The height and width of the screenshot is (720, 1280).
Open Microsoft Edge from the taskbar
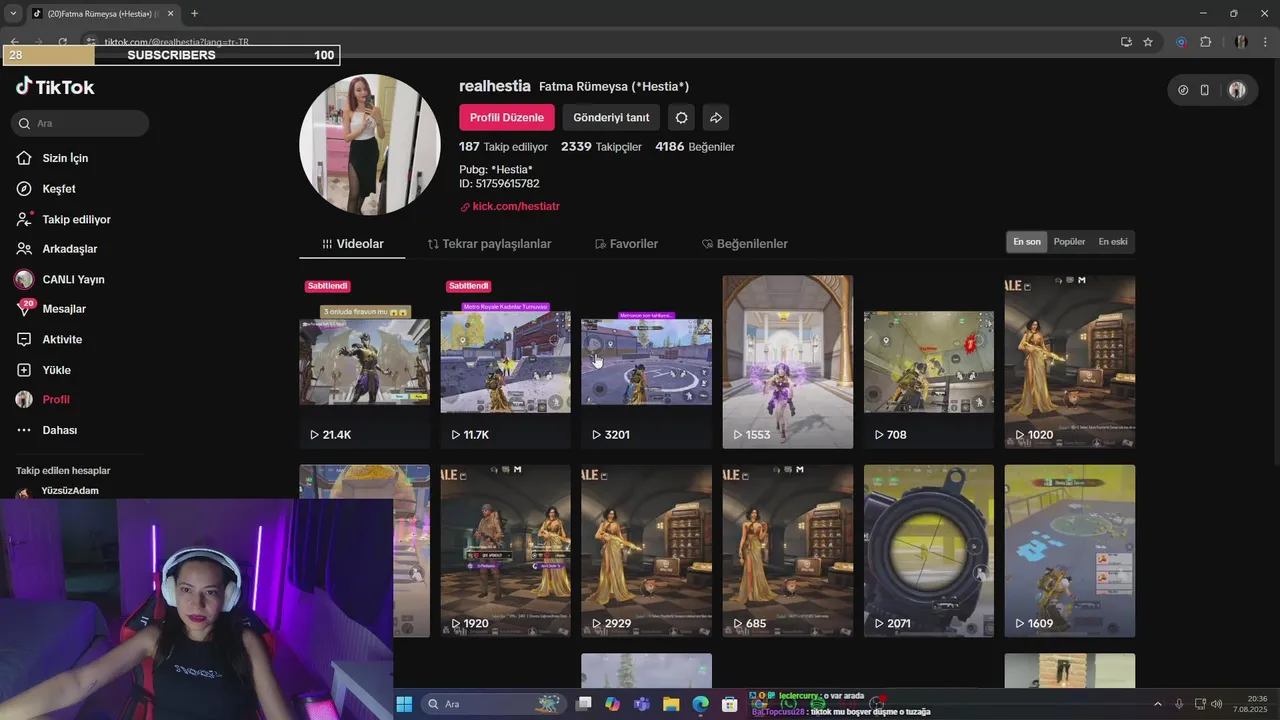(701, 704)
